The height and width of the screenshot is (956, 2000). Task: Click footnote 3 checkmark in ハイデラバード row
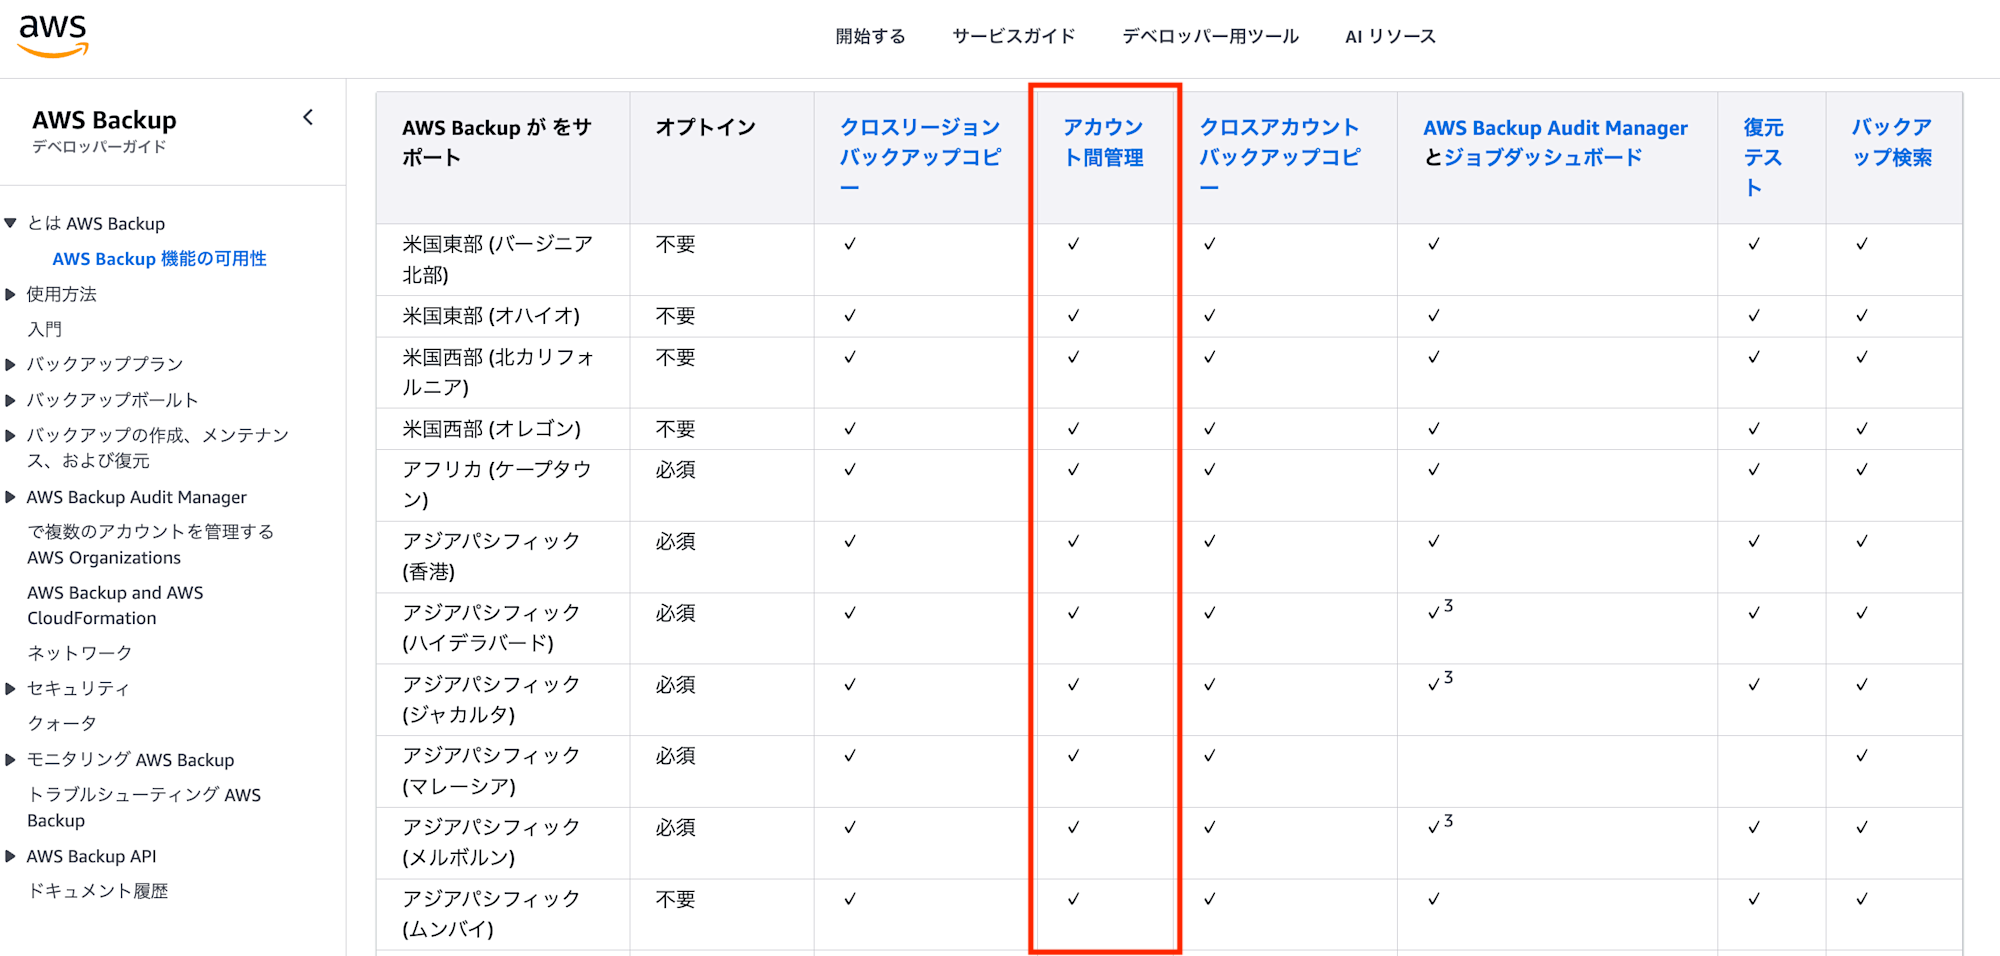pyautogui.click(x=1440, y=611)
